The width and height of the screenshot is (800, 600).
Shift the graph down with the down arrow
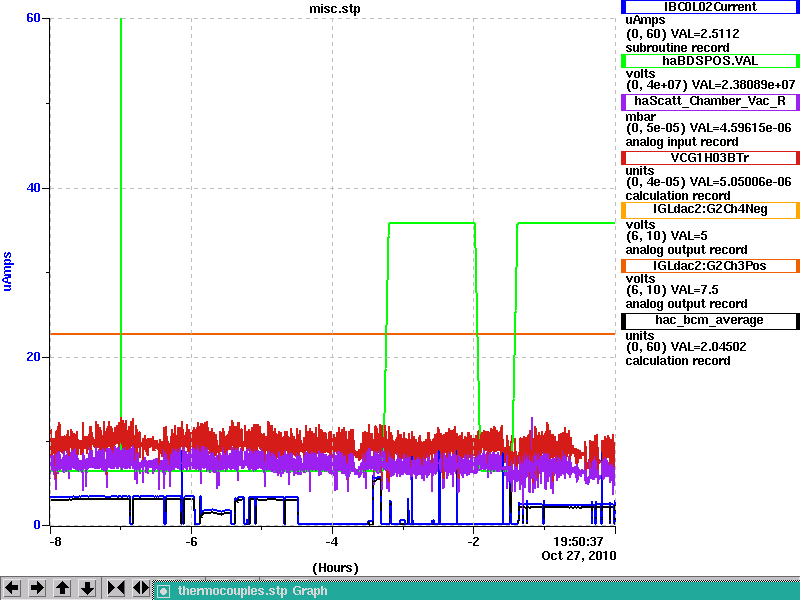pyautogui.click(x=88, y=588)
